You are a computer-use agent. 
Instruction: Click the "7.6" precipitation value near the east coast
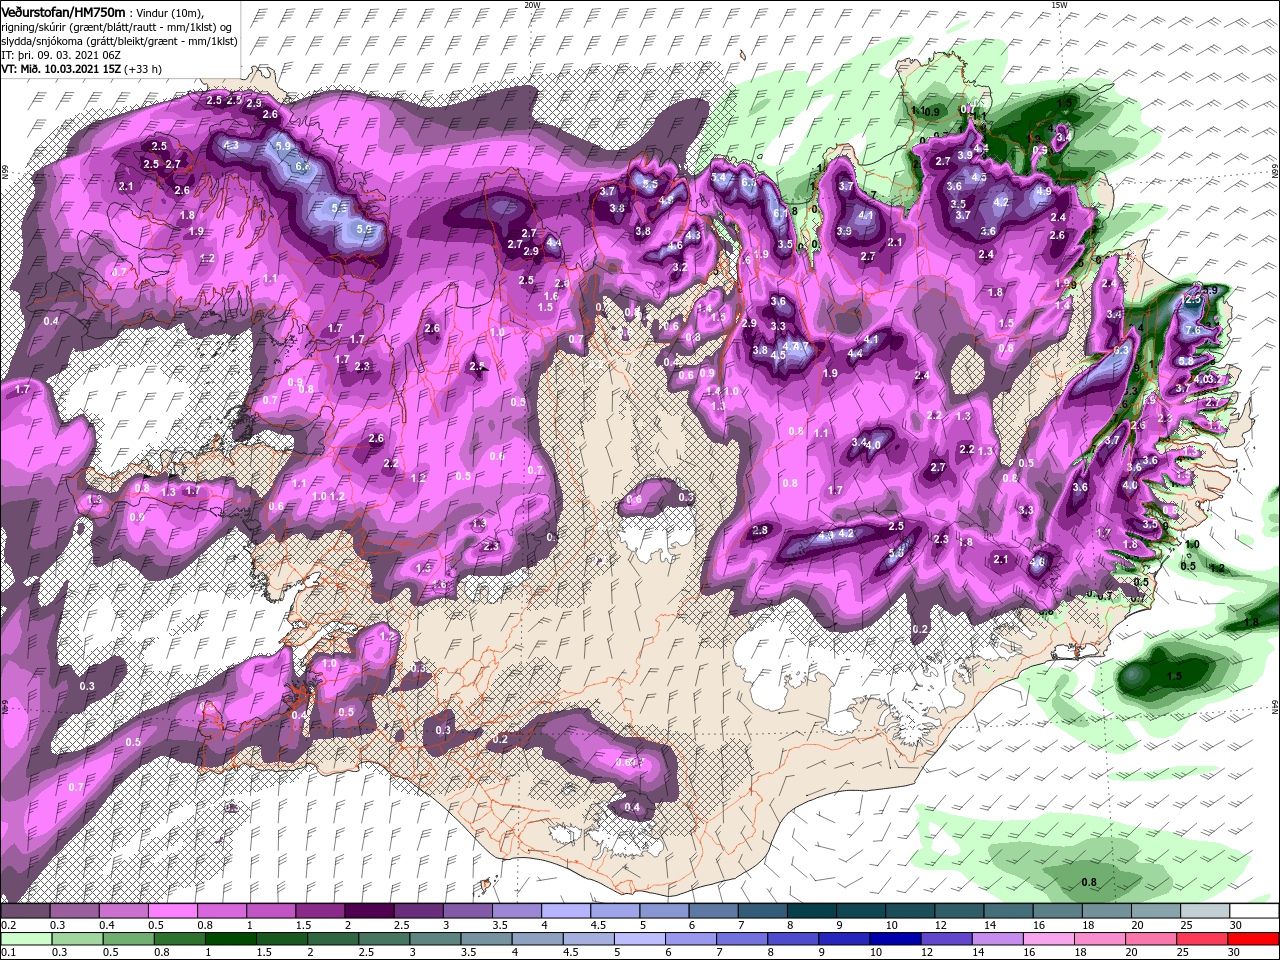pyautogui.click(x=1192, y=330)
